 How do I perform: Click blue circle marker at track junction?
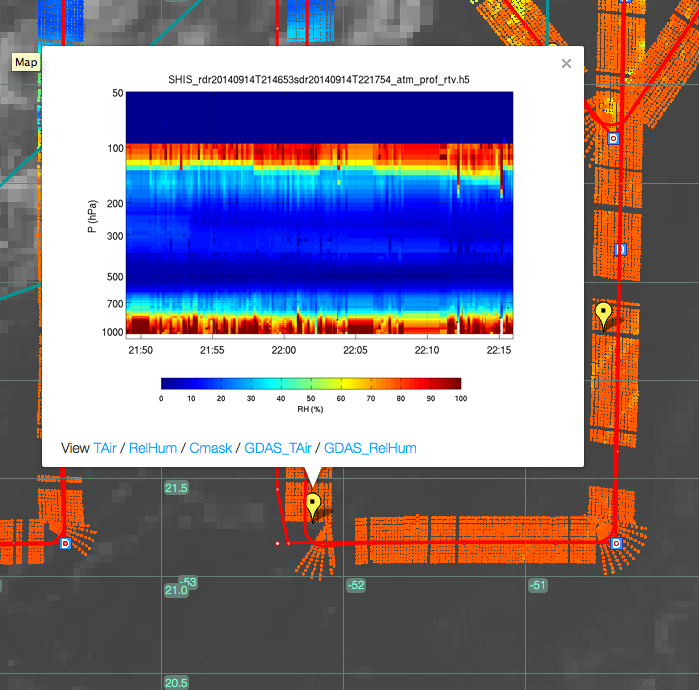(614, 138)
